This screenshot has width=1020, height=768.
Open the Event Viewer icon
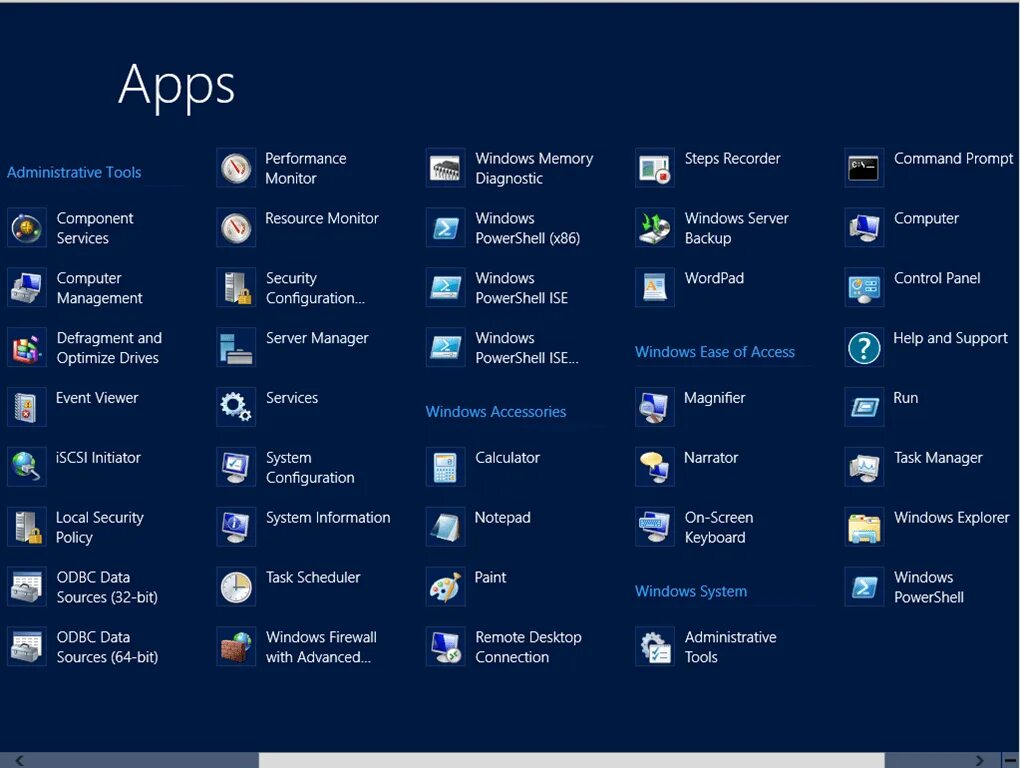click(x=27, y=407)
